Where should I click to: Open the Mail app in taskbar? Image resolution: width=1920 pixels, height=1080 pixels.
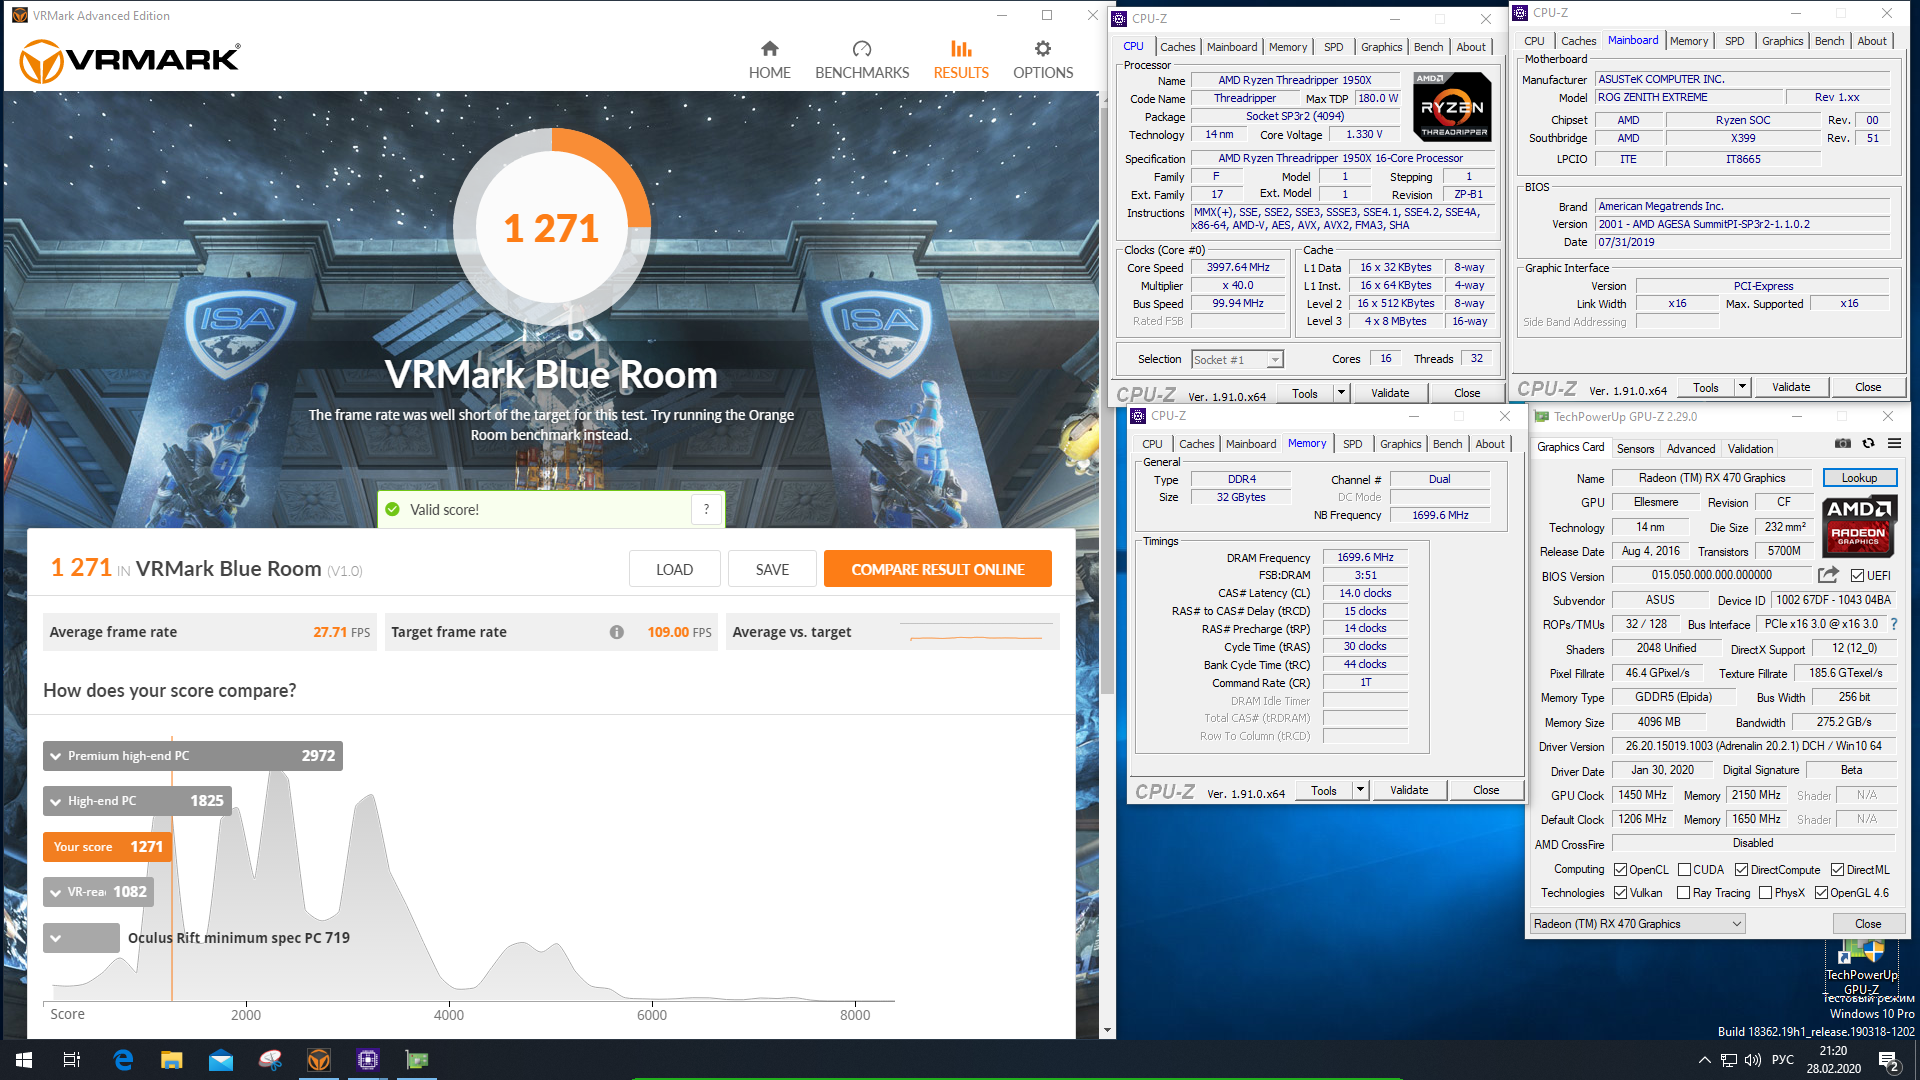[x=221, y=1060]
